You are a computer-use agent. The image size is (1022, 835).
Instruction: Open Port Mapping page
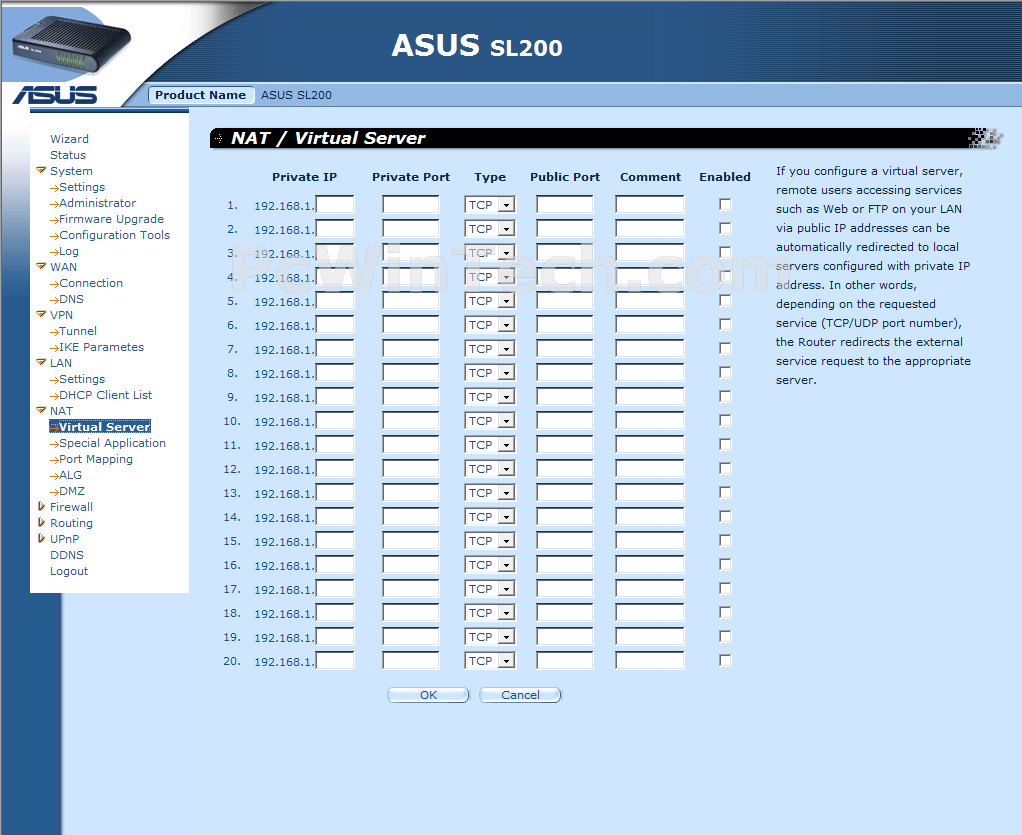95,459
